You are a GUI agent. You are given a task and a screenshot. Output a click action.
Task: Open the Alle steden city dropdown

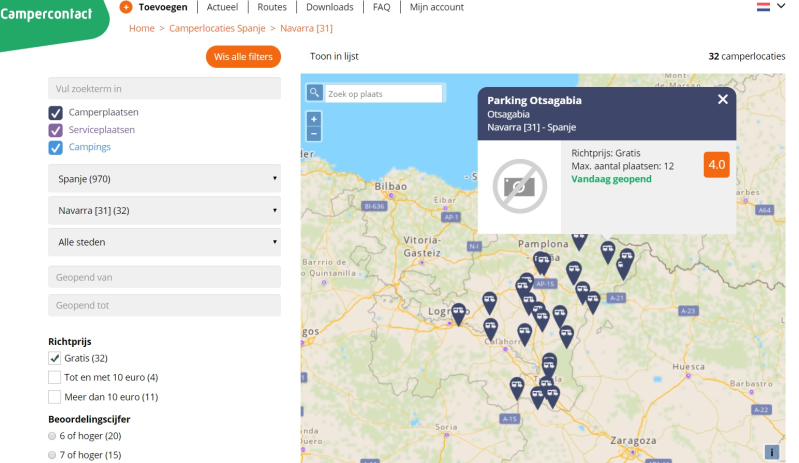pos(164,242)
